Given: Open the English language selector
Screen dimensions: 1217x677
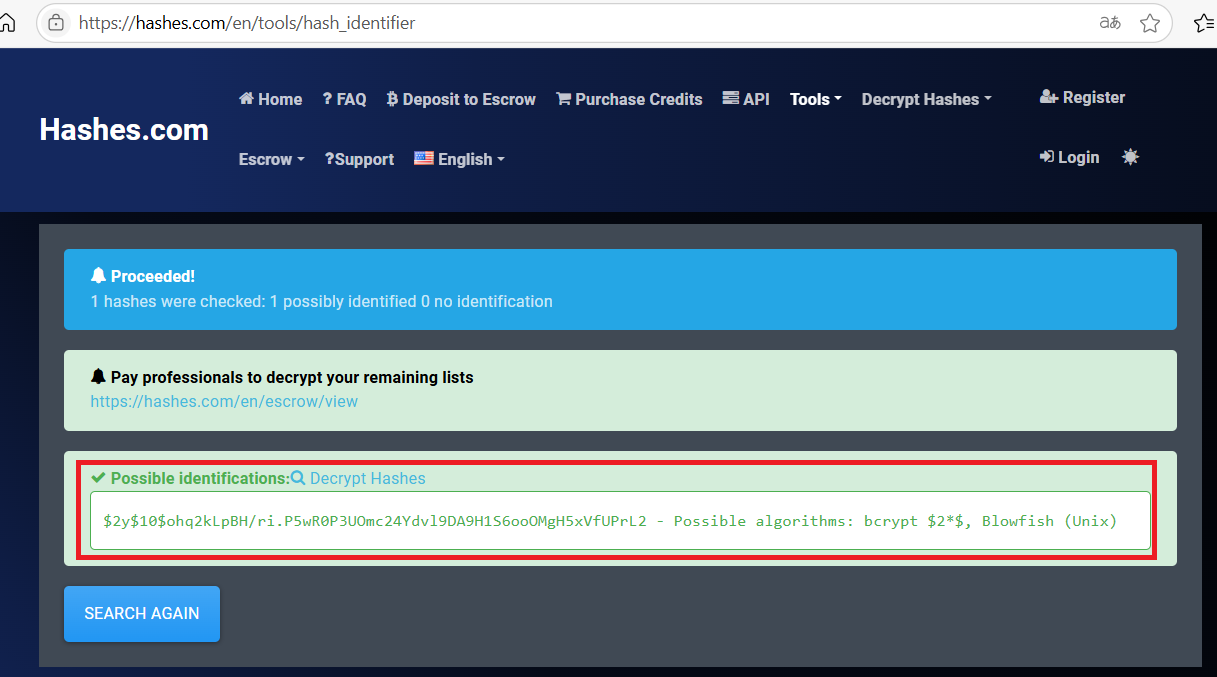Looking at the screenshot, I should [x=459, y=159].
